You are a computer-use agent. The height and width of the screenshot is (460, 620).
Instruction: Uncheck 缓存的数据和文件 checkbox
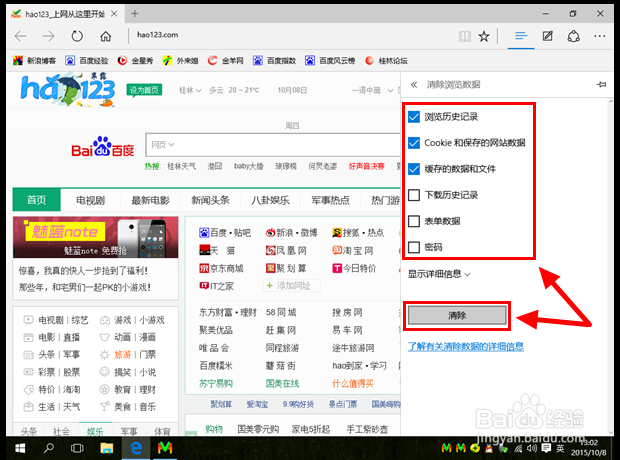click(x=414, y=169)
